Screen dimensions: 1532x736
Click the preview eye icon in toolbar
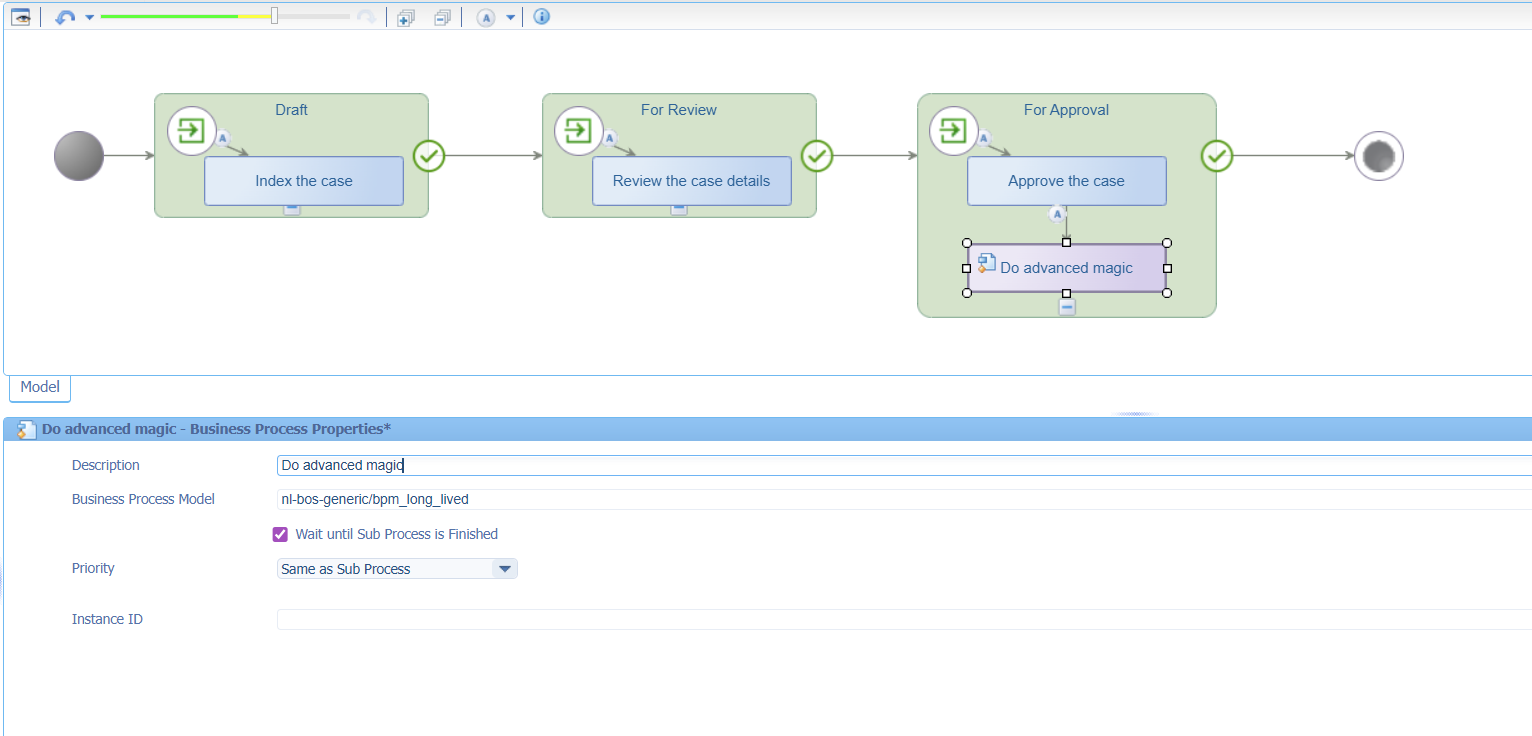tap(20, 17)
